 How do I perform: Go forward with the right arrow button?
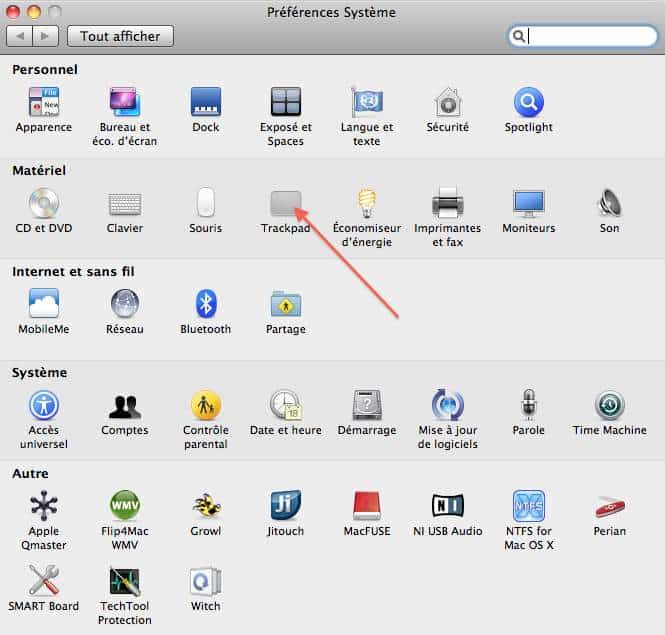(x=45, y=36)
